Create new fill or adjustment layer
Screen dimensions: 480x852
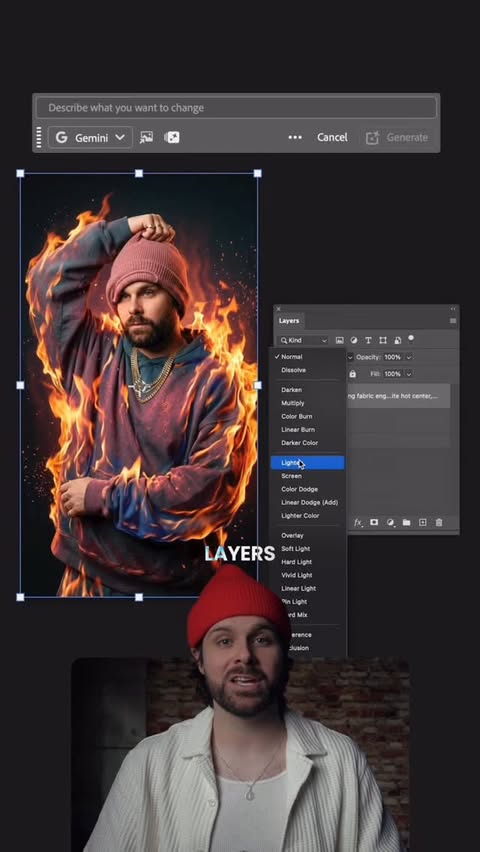coord(390,523)
